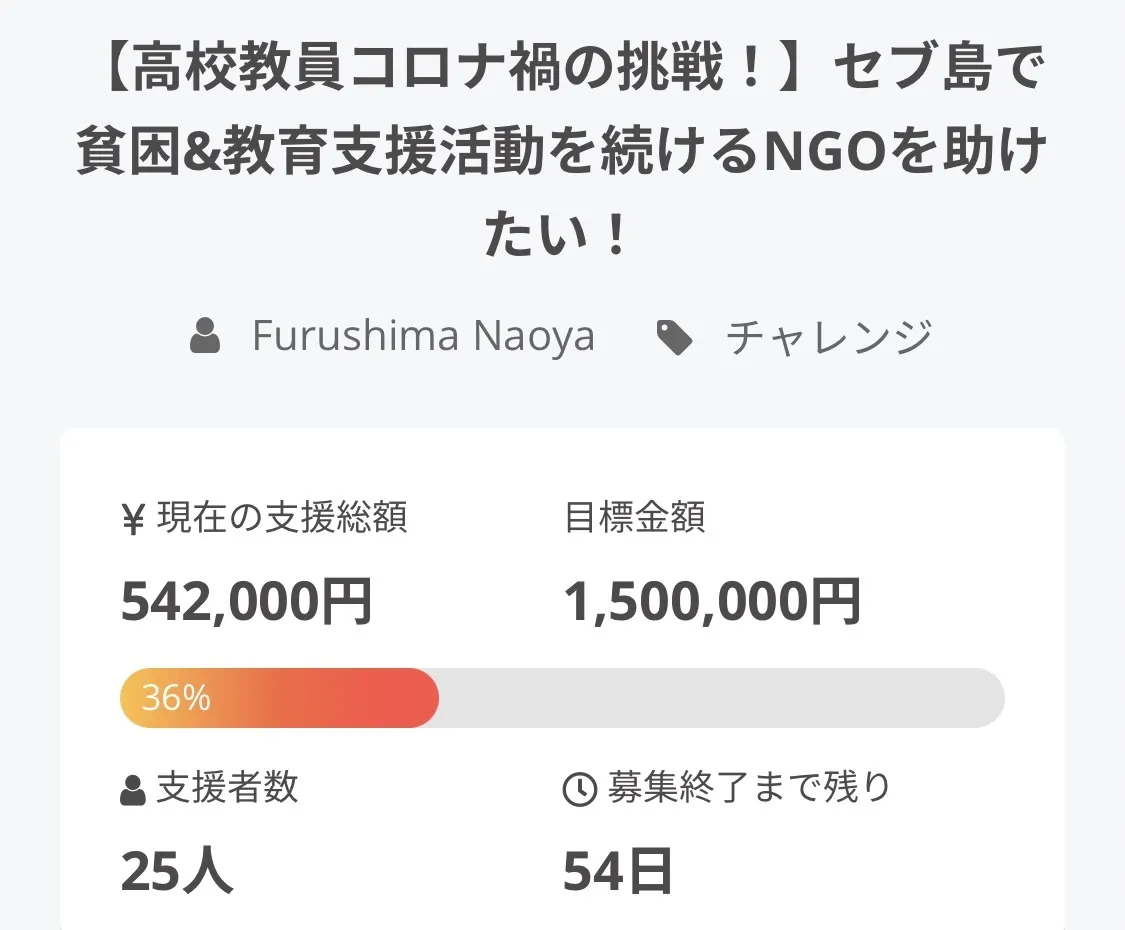Click the 54日 remaining days value
Screen dimensions: 1125x930
(x=617, y=871)
